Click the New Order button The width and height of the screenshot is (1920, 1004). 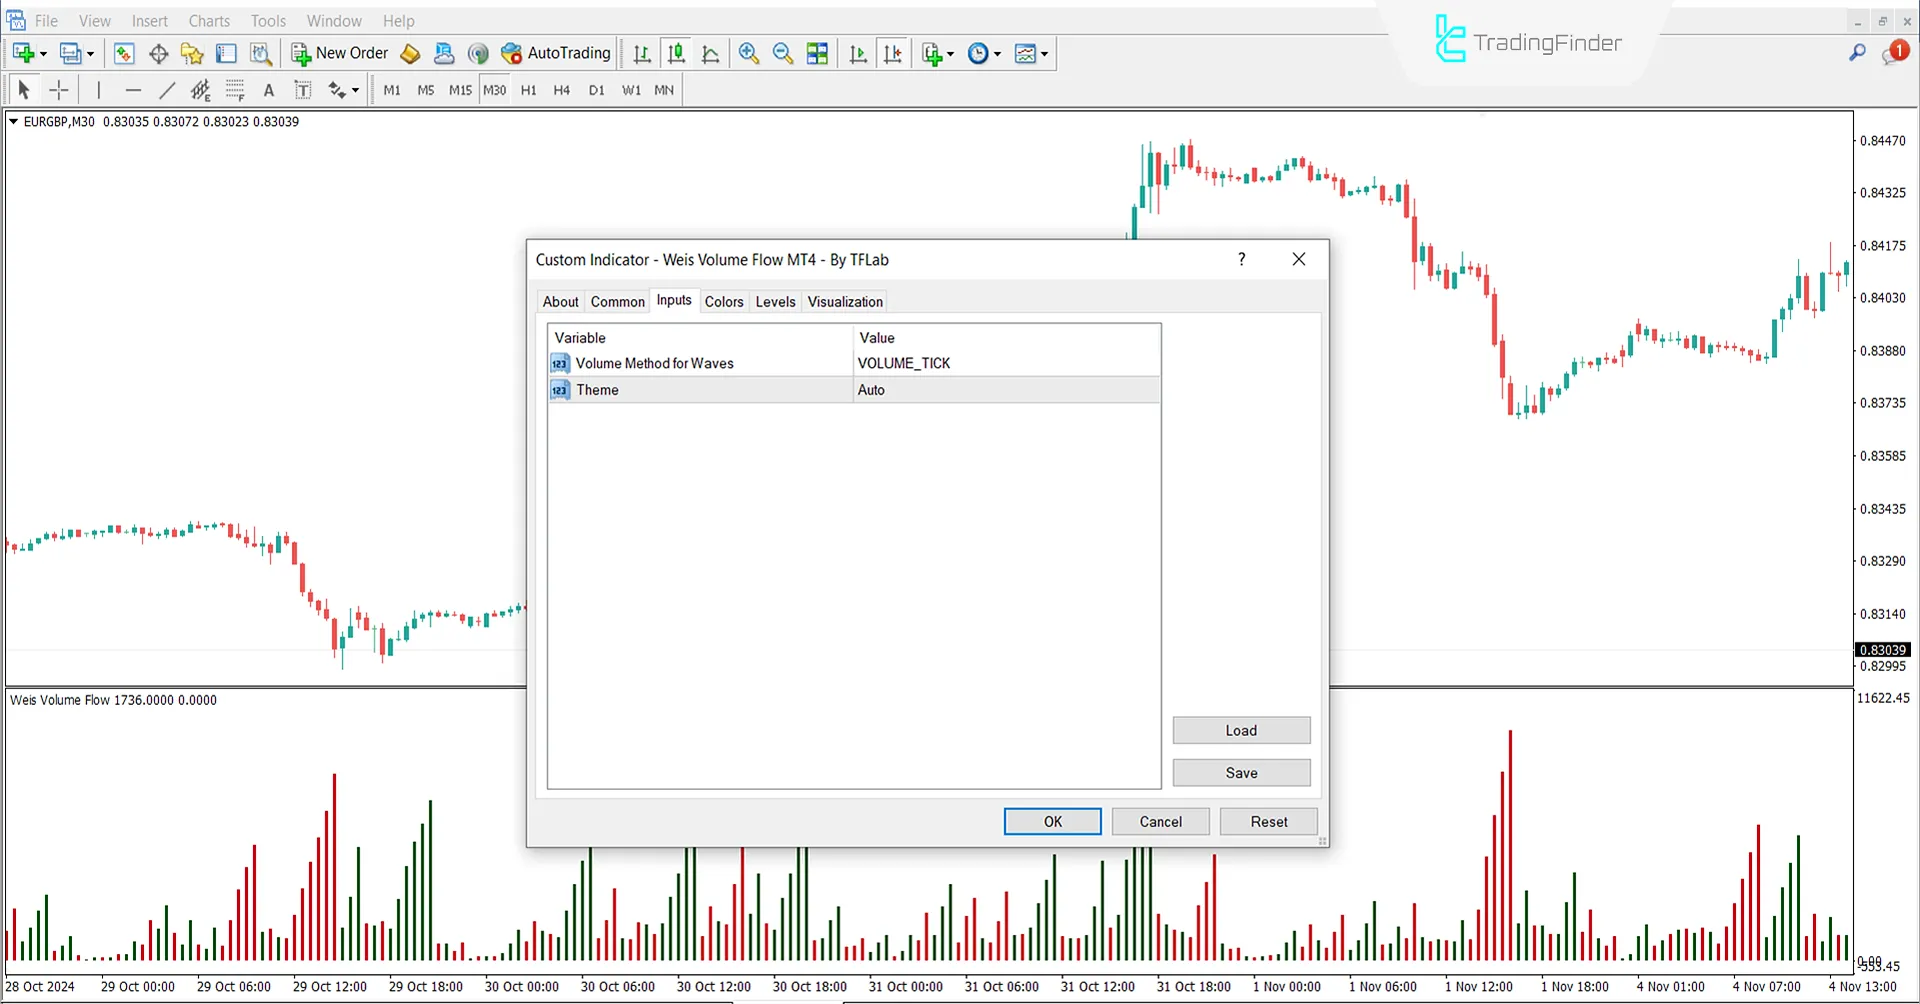(x=340, y=53)
